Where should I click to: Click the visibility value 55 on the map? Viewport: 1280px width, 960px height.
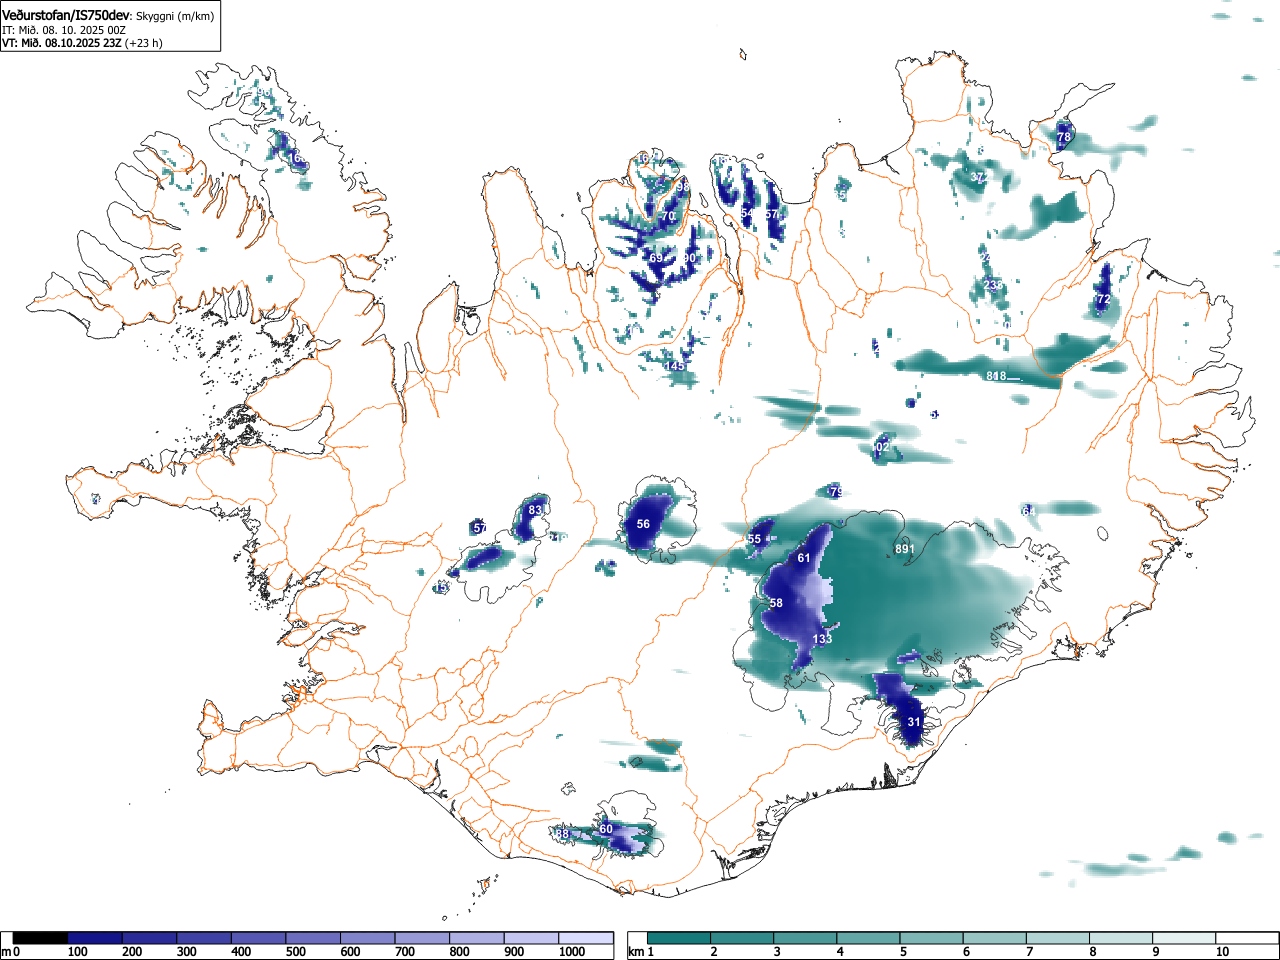(x=754, y=539)
